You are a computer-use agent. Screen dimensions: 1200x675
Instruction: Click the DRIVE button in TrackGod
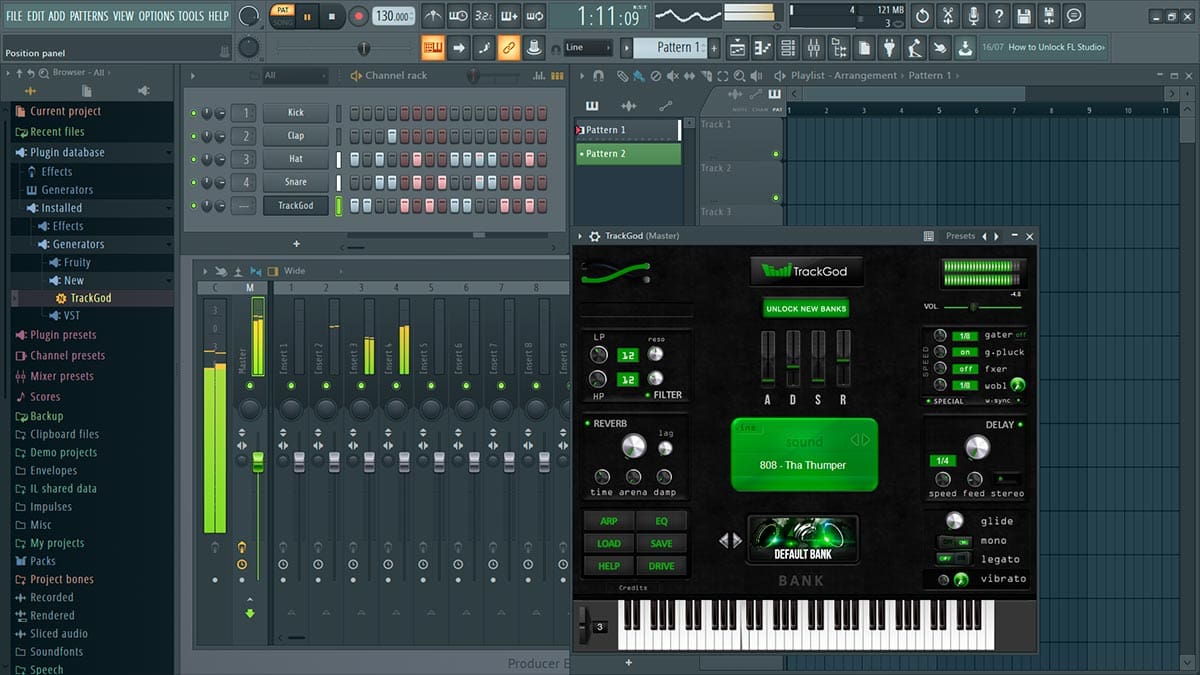click(661, 566)
